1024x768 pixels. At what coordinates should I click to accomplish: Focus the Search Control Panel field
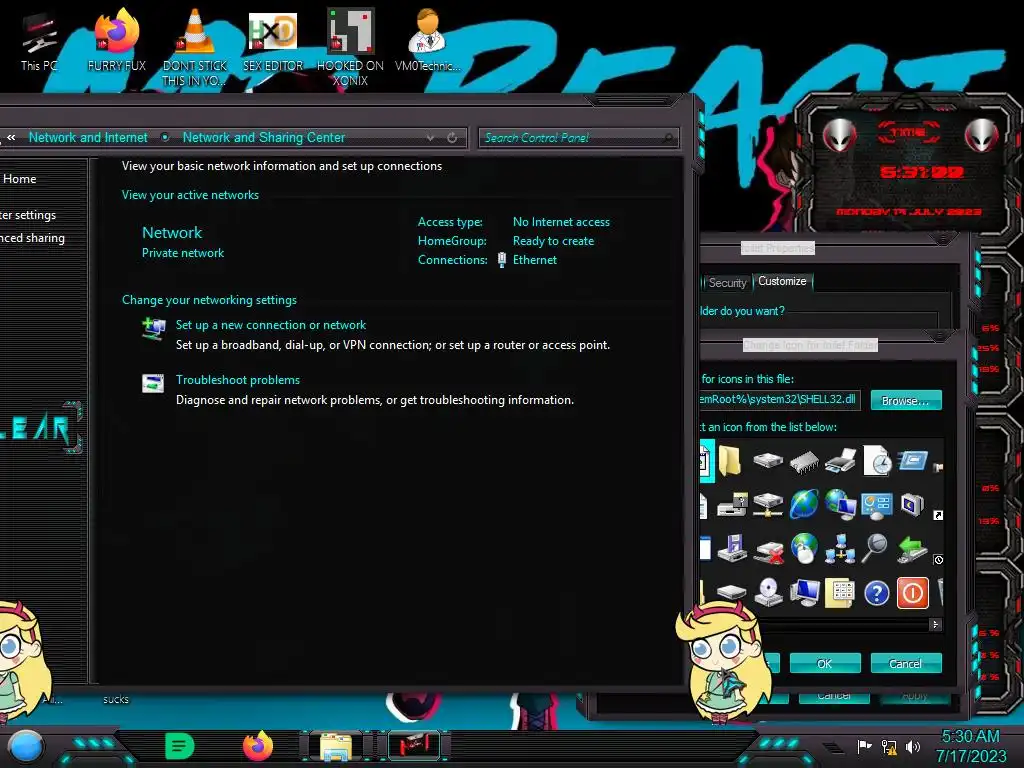tap(579, 138)
